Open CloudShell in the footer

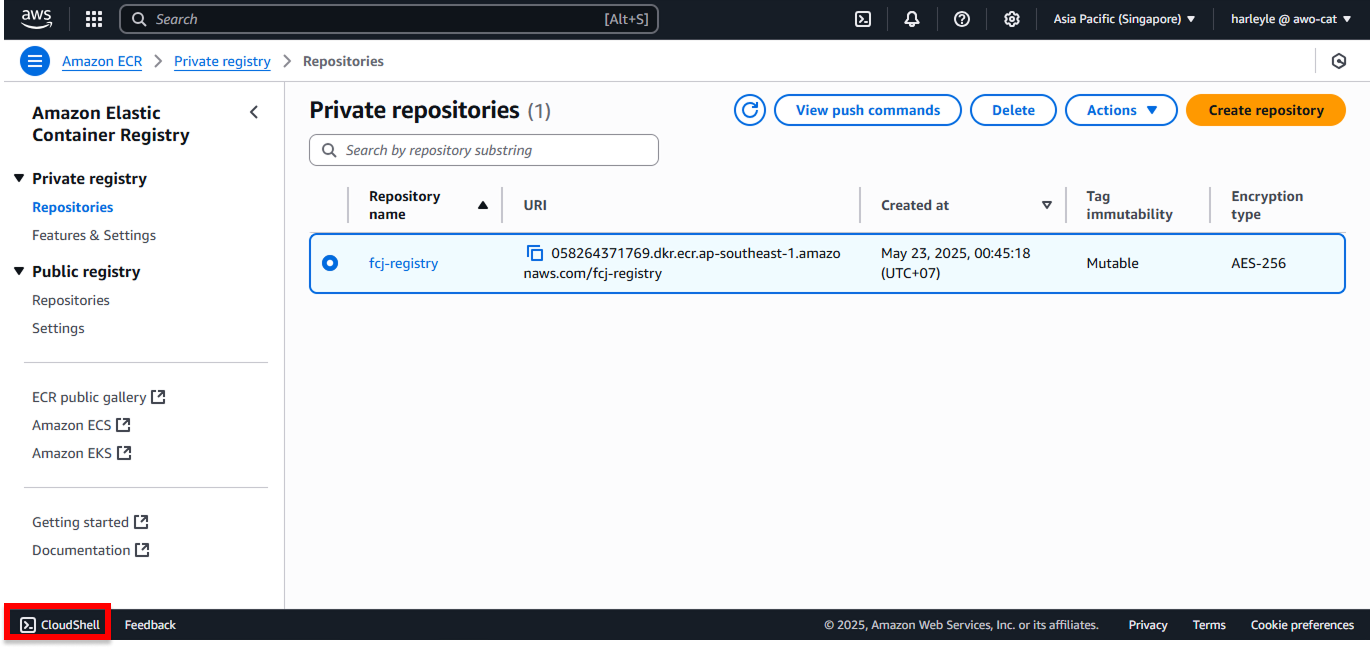click(x=60, y=625)
